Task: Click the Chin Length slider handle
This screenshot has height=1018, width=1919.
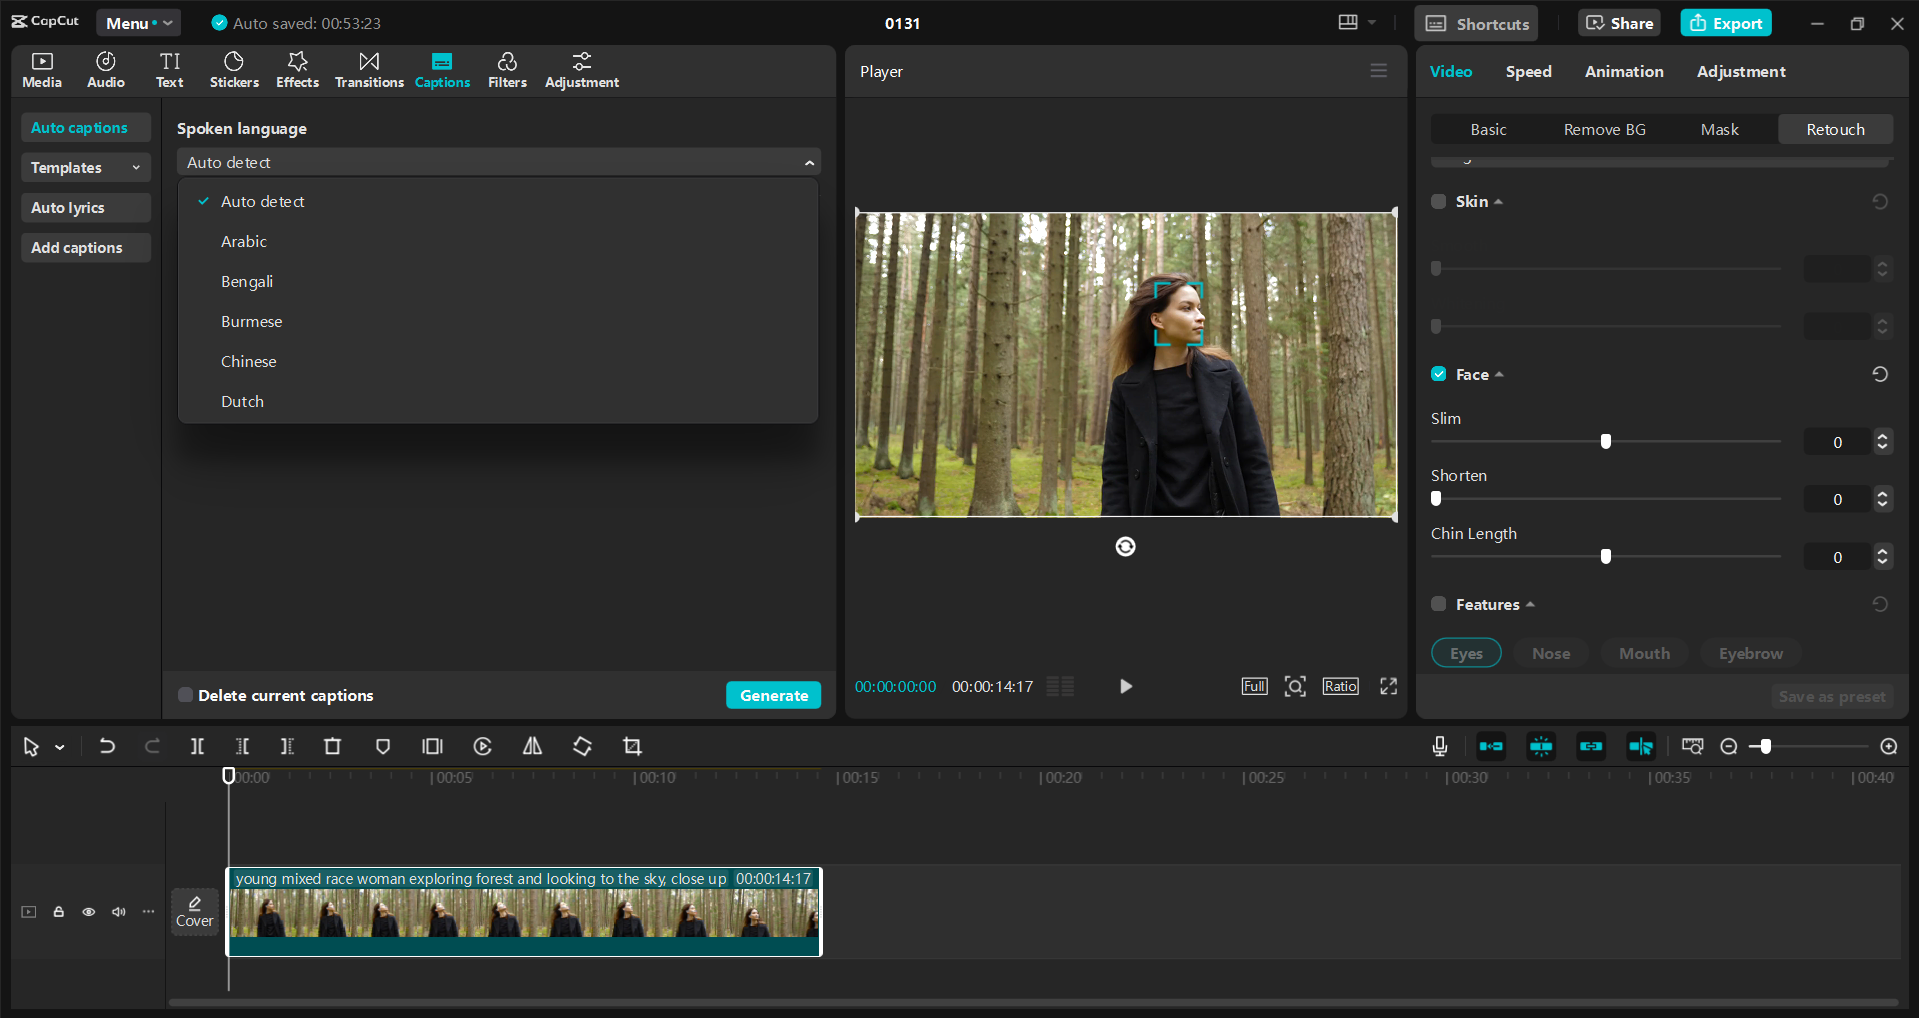Action: (x=1606, y=557)
